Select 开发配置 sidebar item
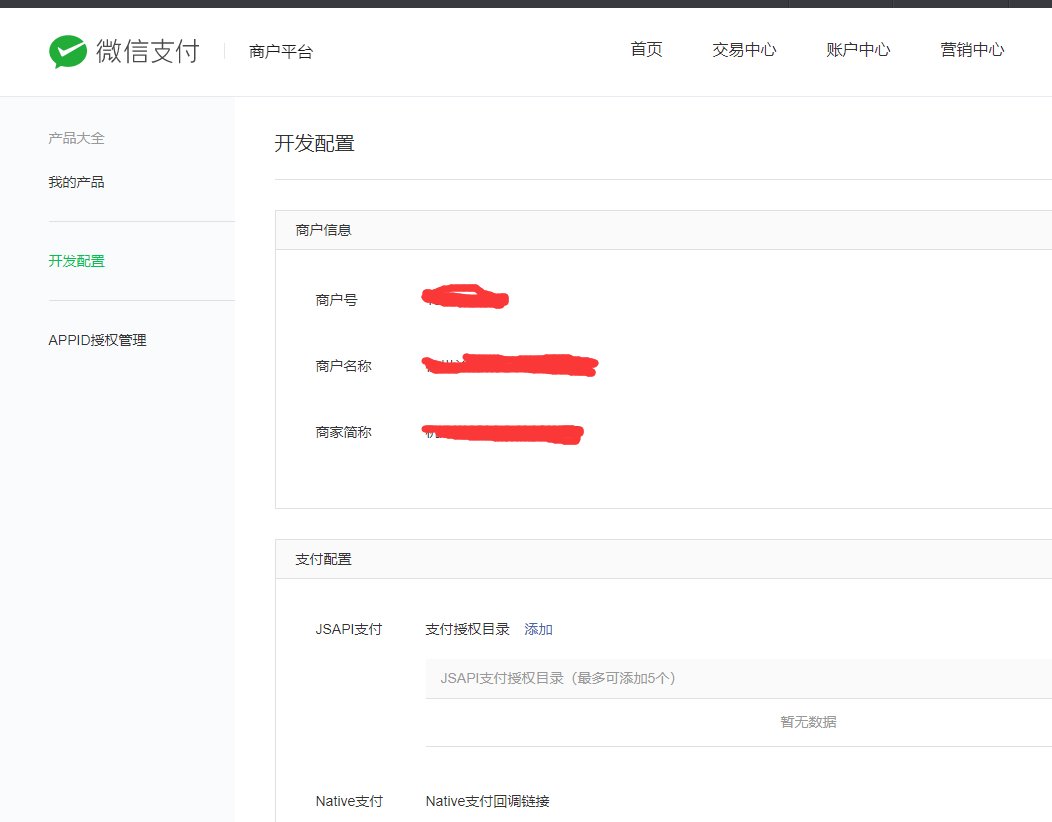 (x=76, y=261)
